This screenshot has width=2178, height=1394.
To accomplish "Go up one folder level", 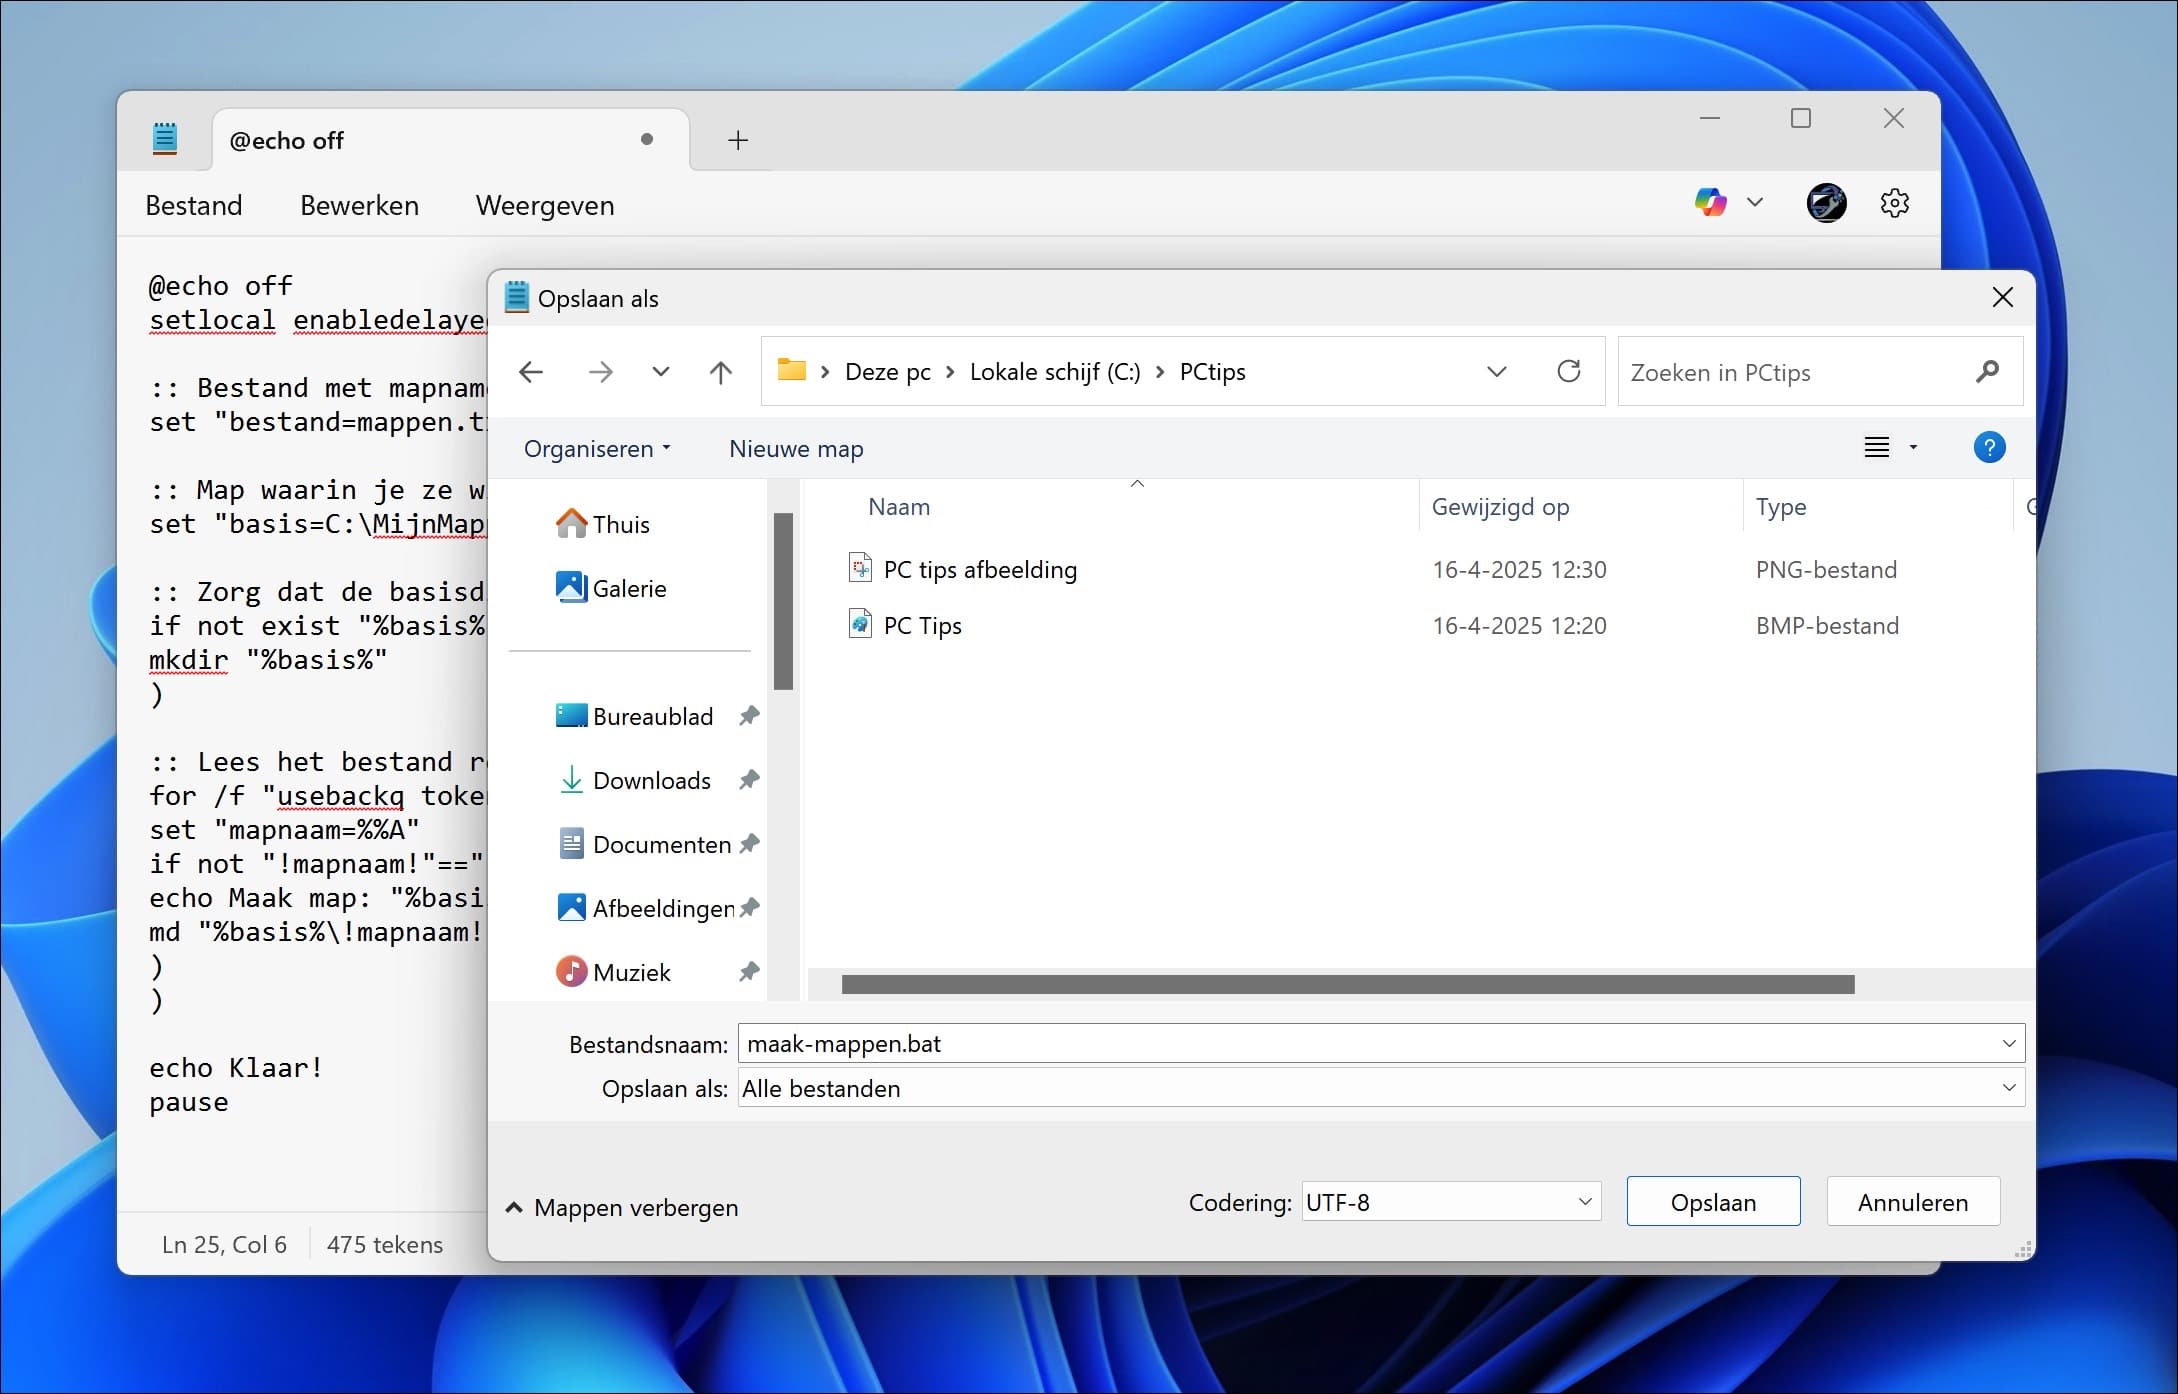I will coord(721,371).
